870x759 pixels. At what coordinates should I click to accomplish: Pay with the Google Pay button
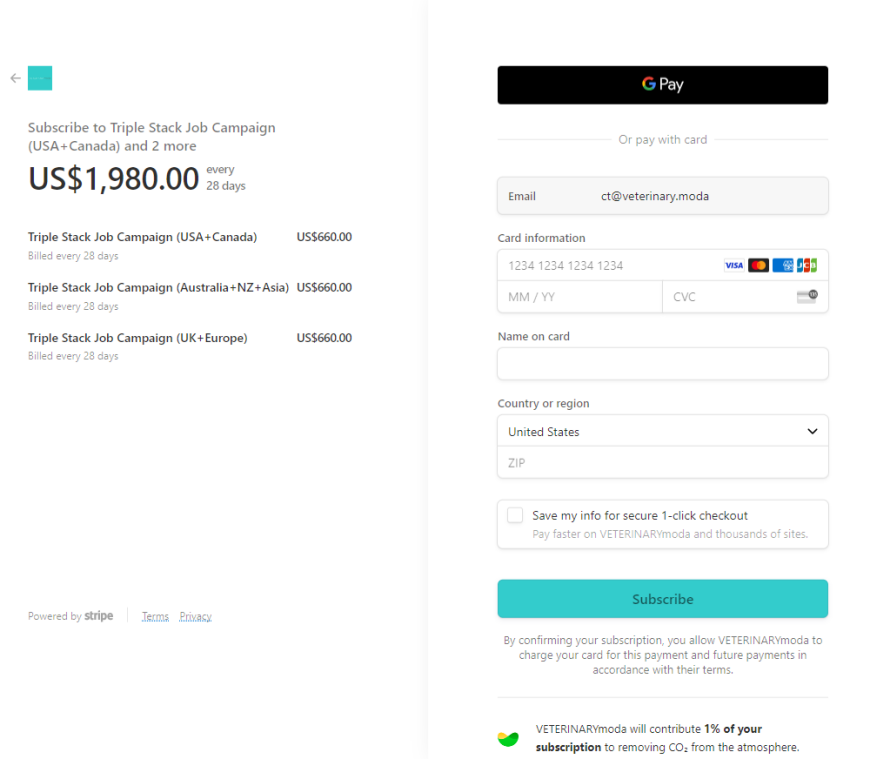pyautogui.click(x=662, y=85)
